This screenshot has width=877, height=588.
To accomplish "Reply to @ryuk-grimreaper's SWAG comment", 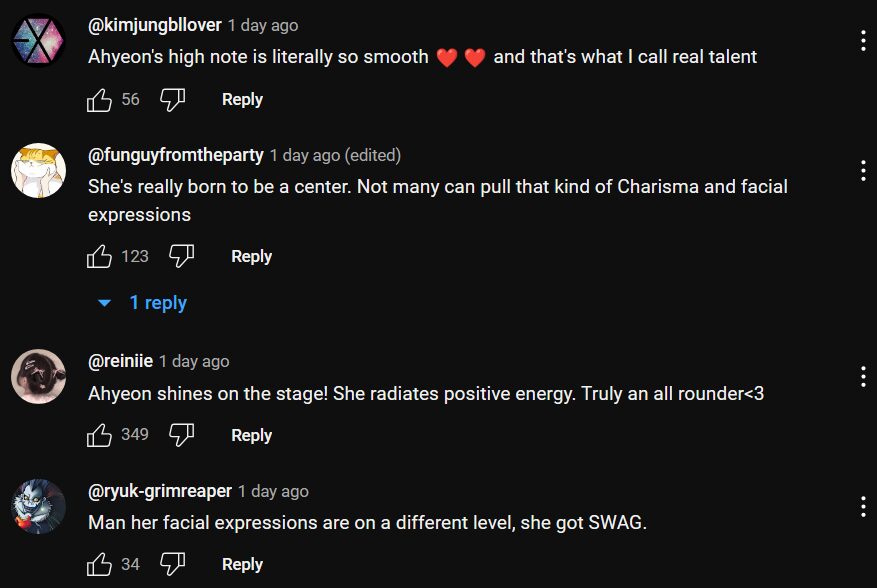I will pos(242,564).
